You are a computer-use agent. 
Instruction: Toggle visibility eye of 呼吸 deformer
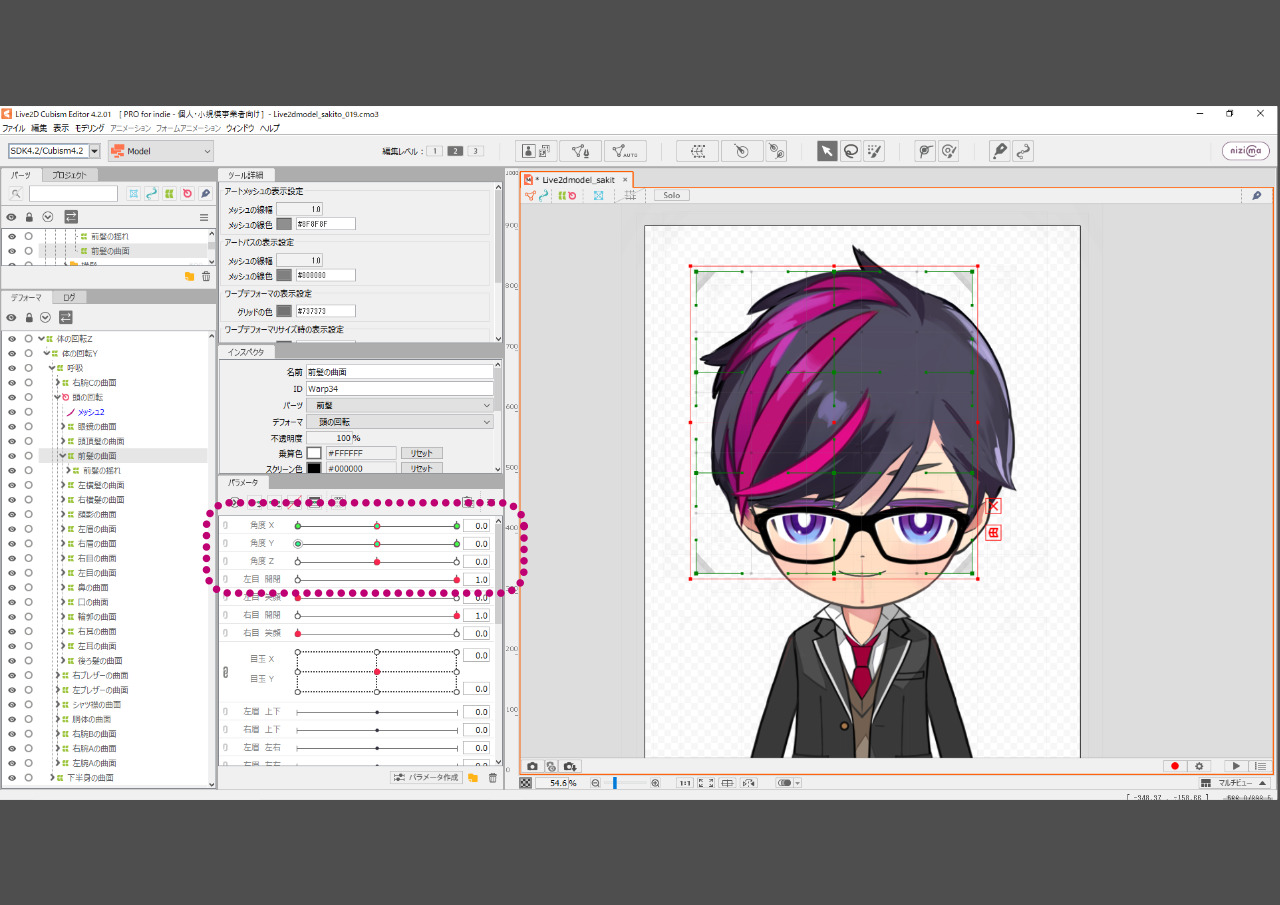12,368
